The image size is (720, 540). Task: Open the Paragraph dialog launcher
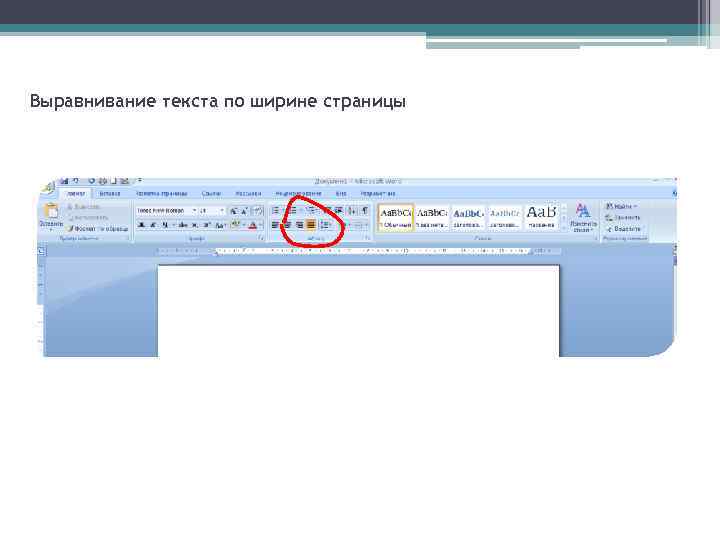click(x=367, y=238)
